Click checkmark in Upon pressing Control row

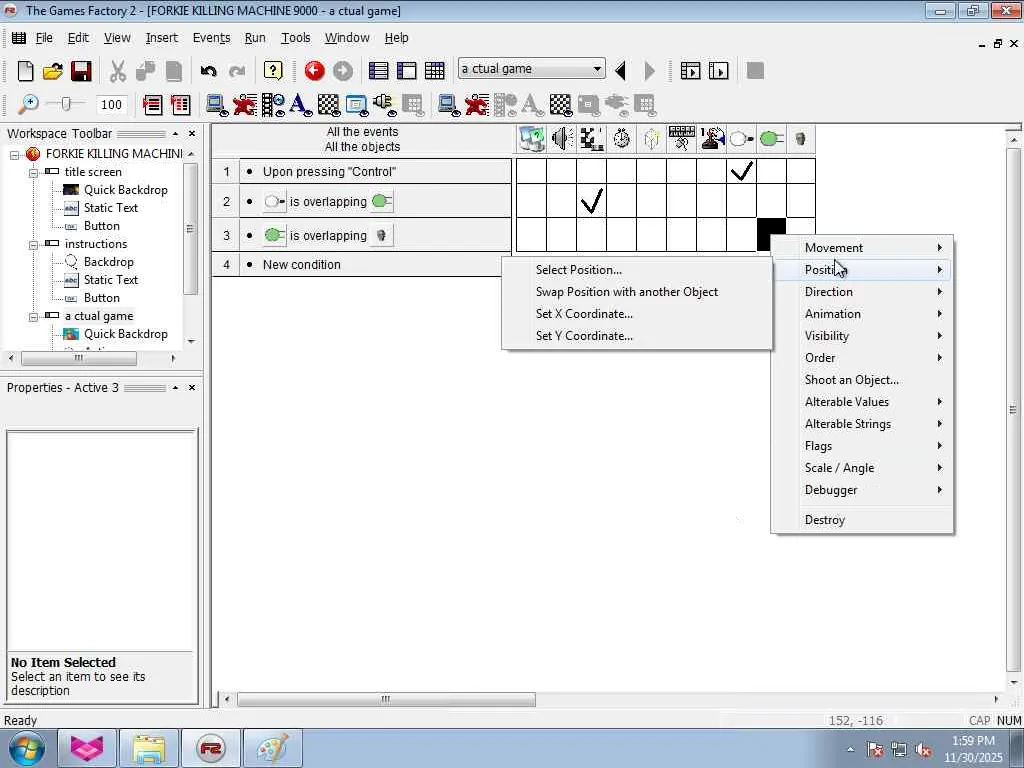(742, 171)
